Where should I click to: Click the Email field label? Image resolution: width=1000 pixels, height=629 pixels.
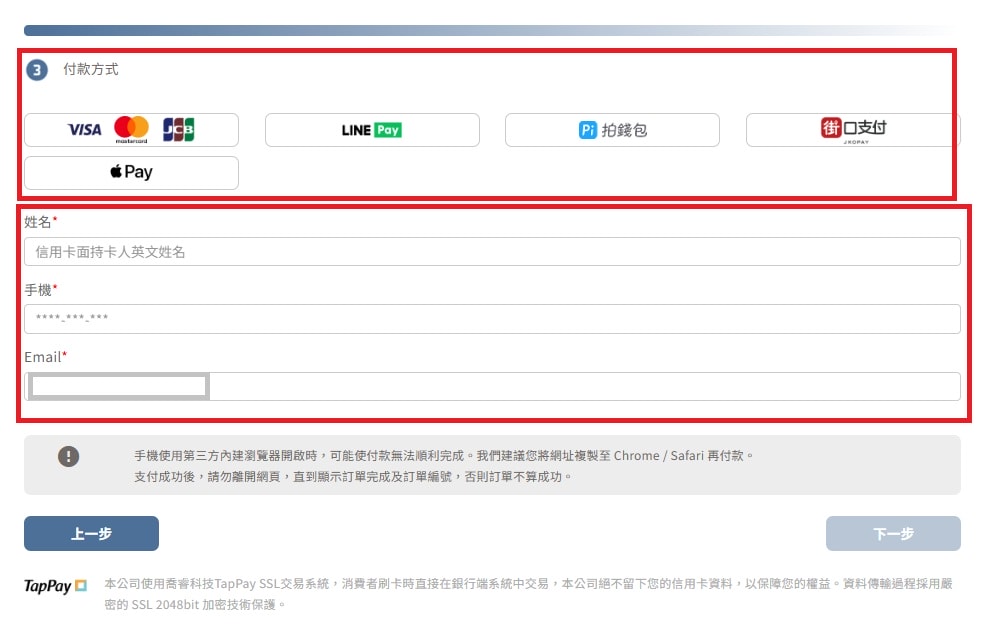45,357
